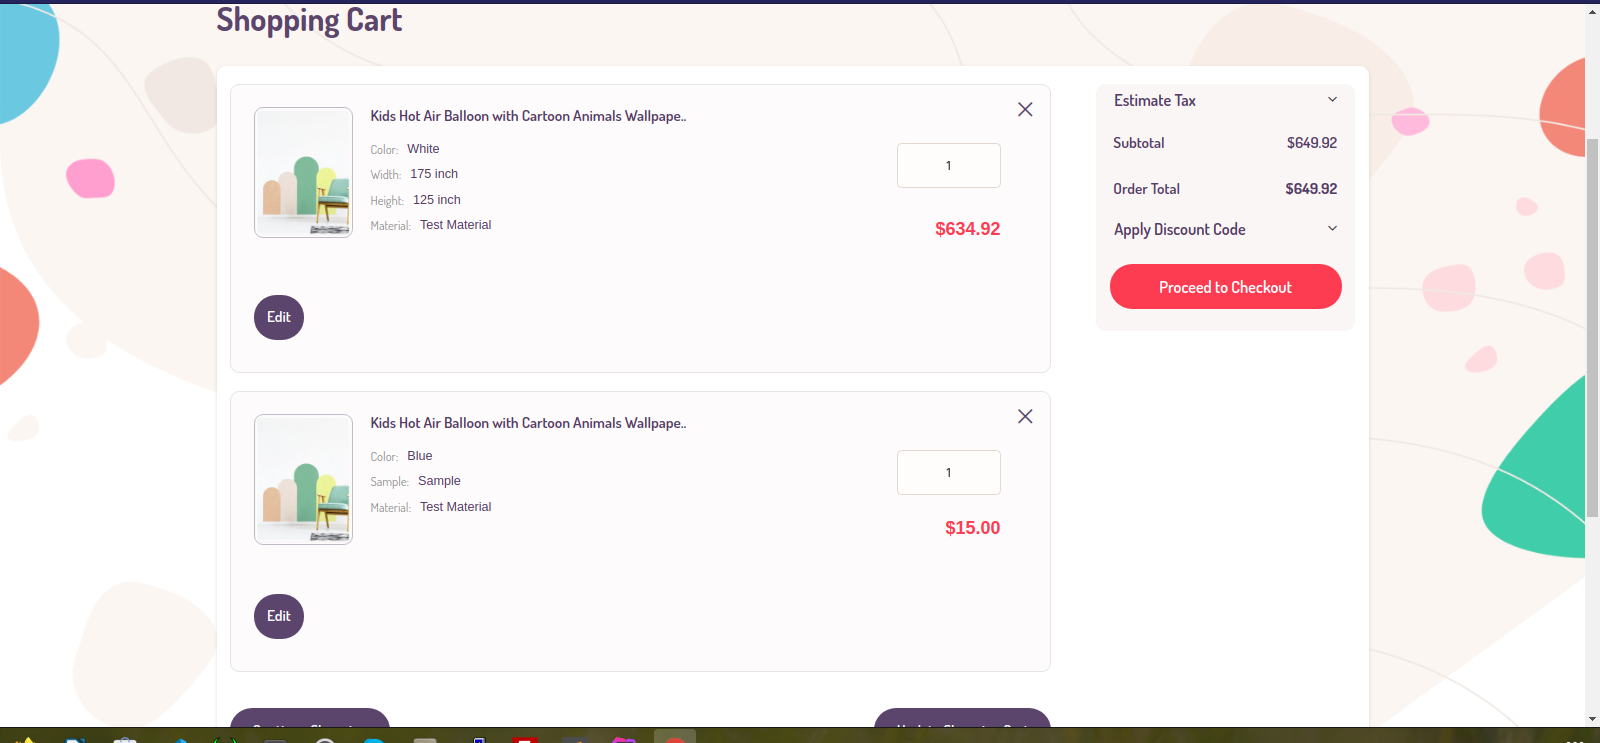This screenshot has width=1600, height=743.
Task: Click the Estimate Tax heading text
Action: 1155,101
